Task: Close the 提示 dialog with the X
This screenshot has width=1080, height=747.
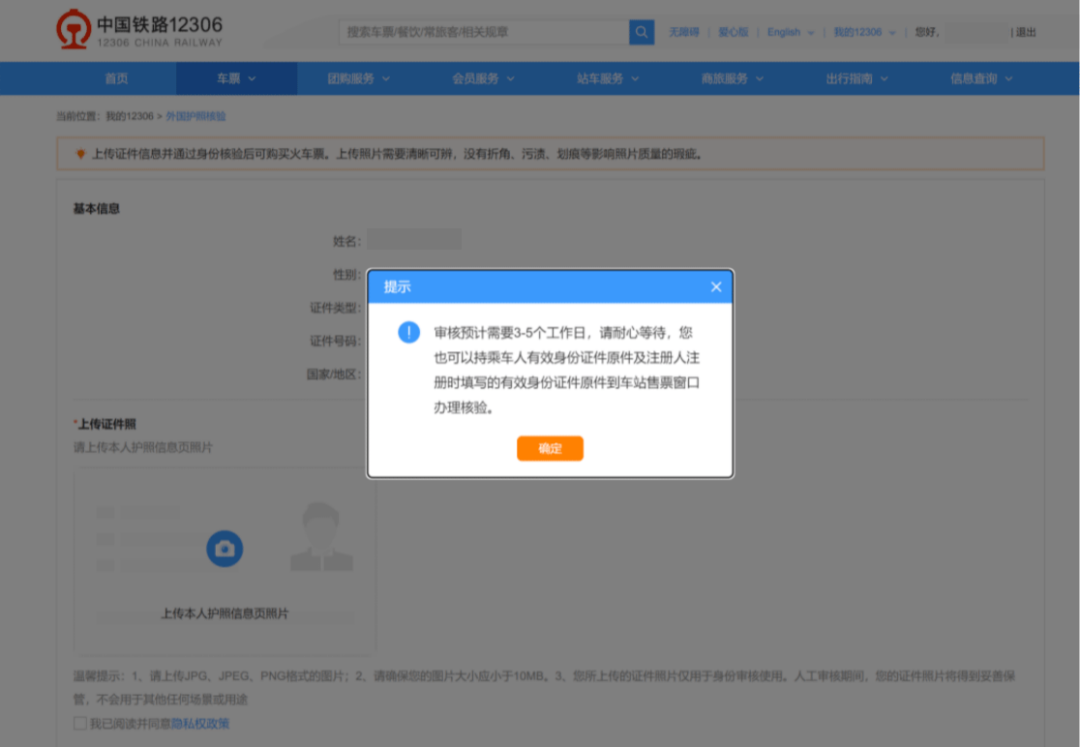Action: pyautogui.click(x=716, y=287)
